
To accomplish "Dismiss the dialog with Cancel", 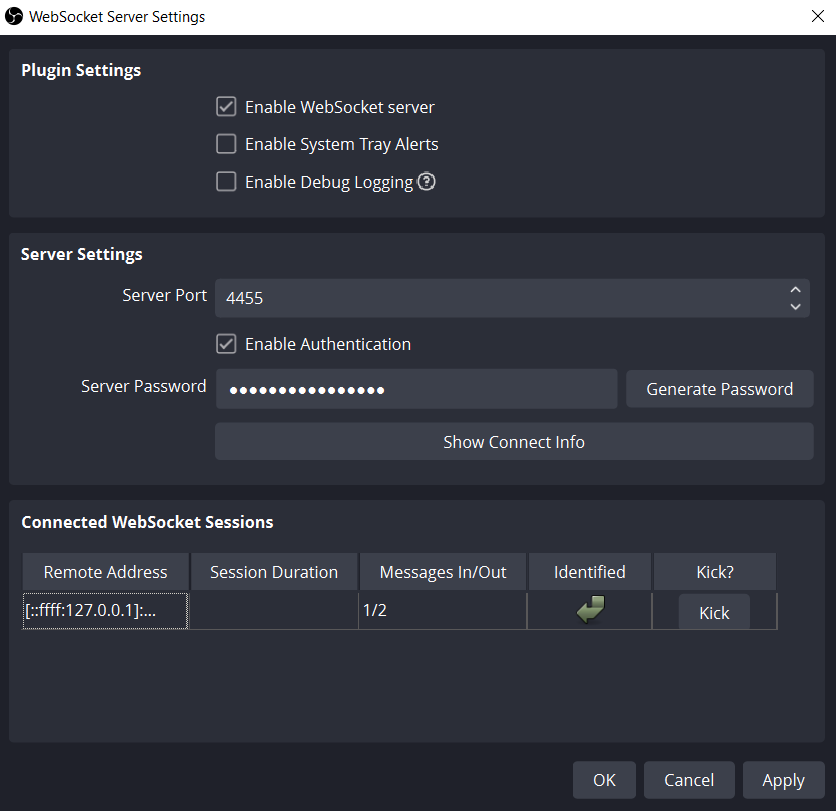I will pos(689,780).
